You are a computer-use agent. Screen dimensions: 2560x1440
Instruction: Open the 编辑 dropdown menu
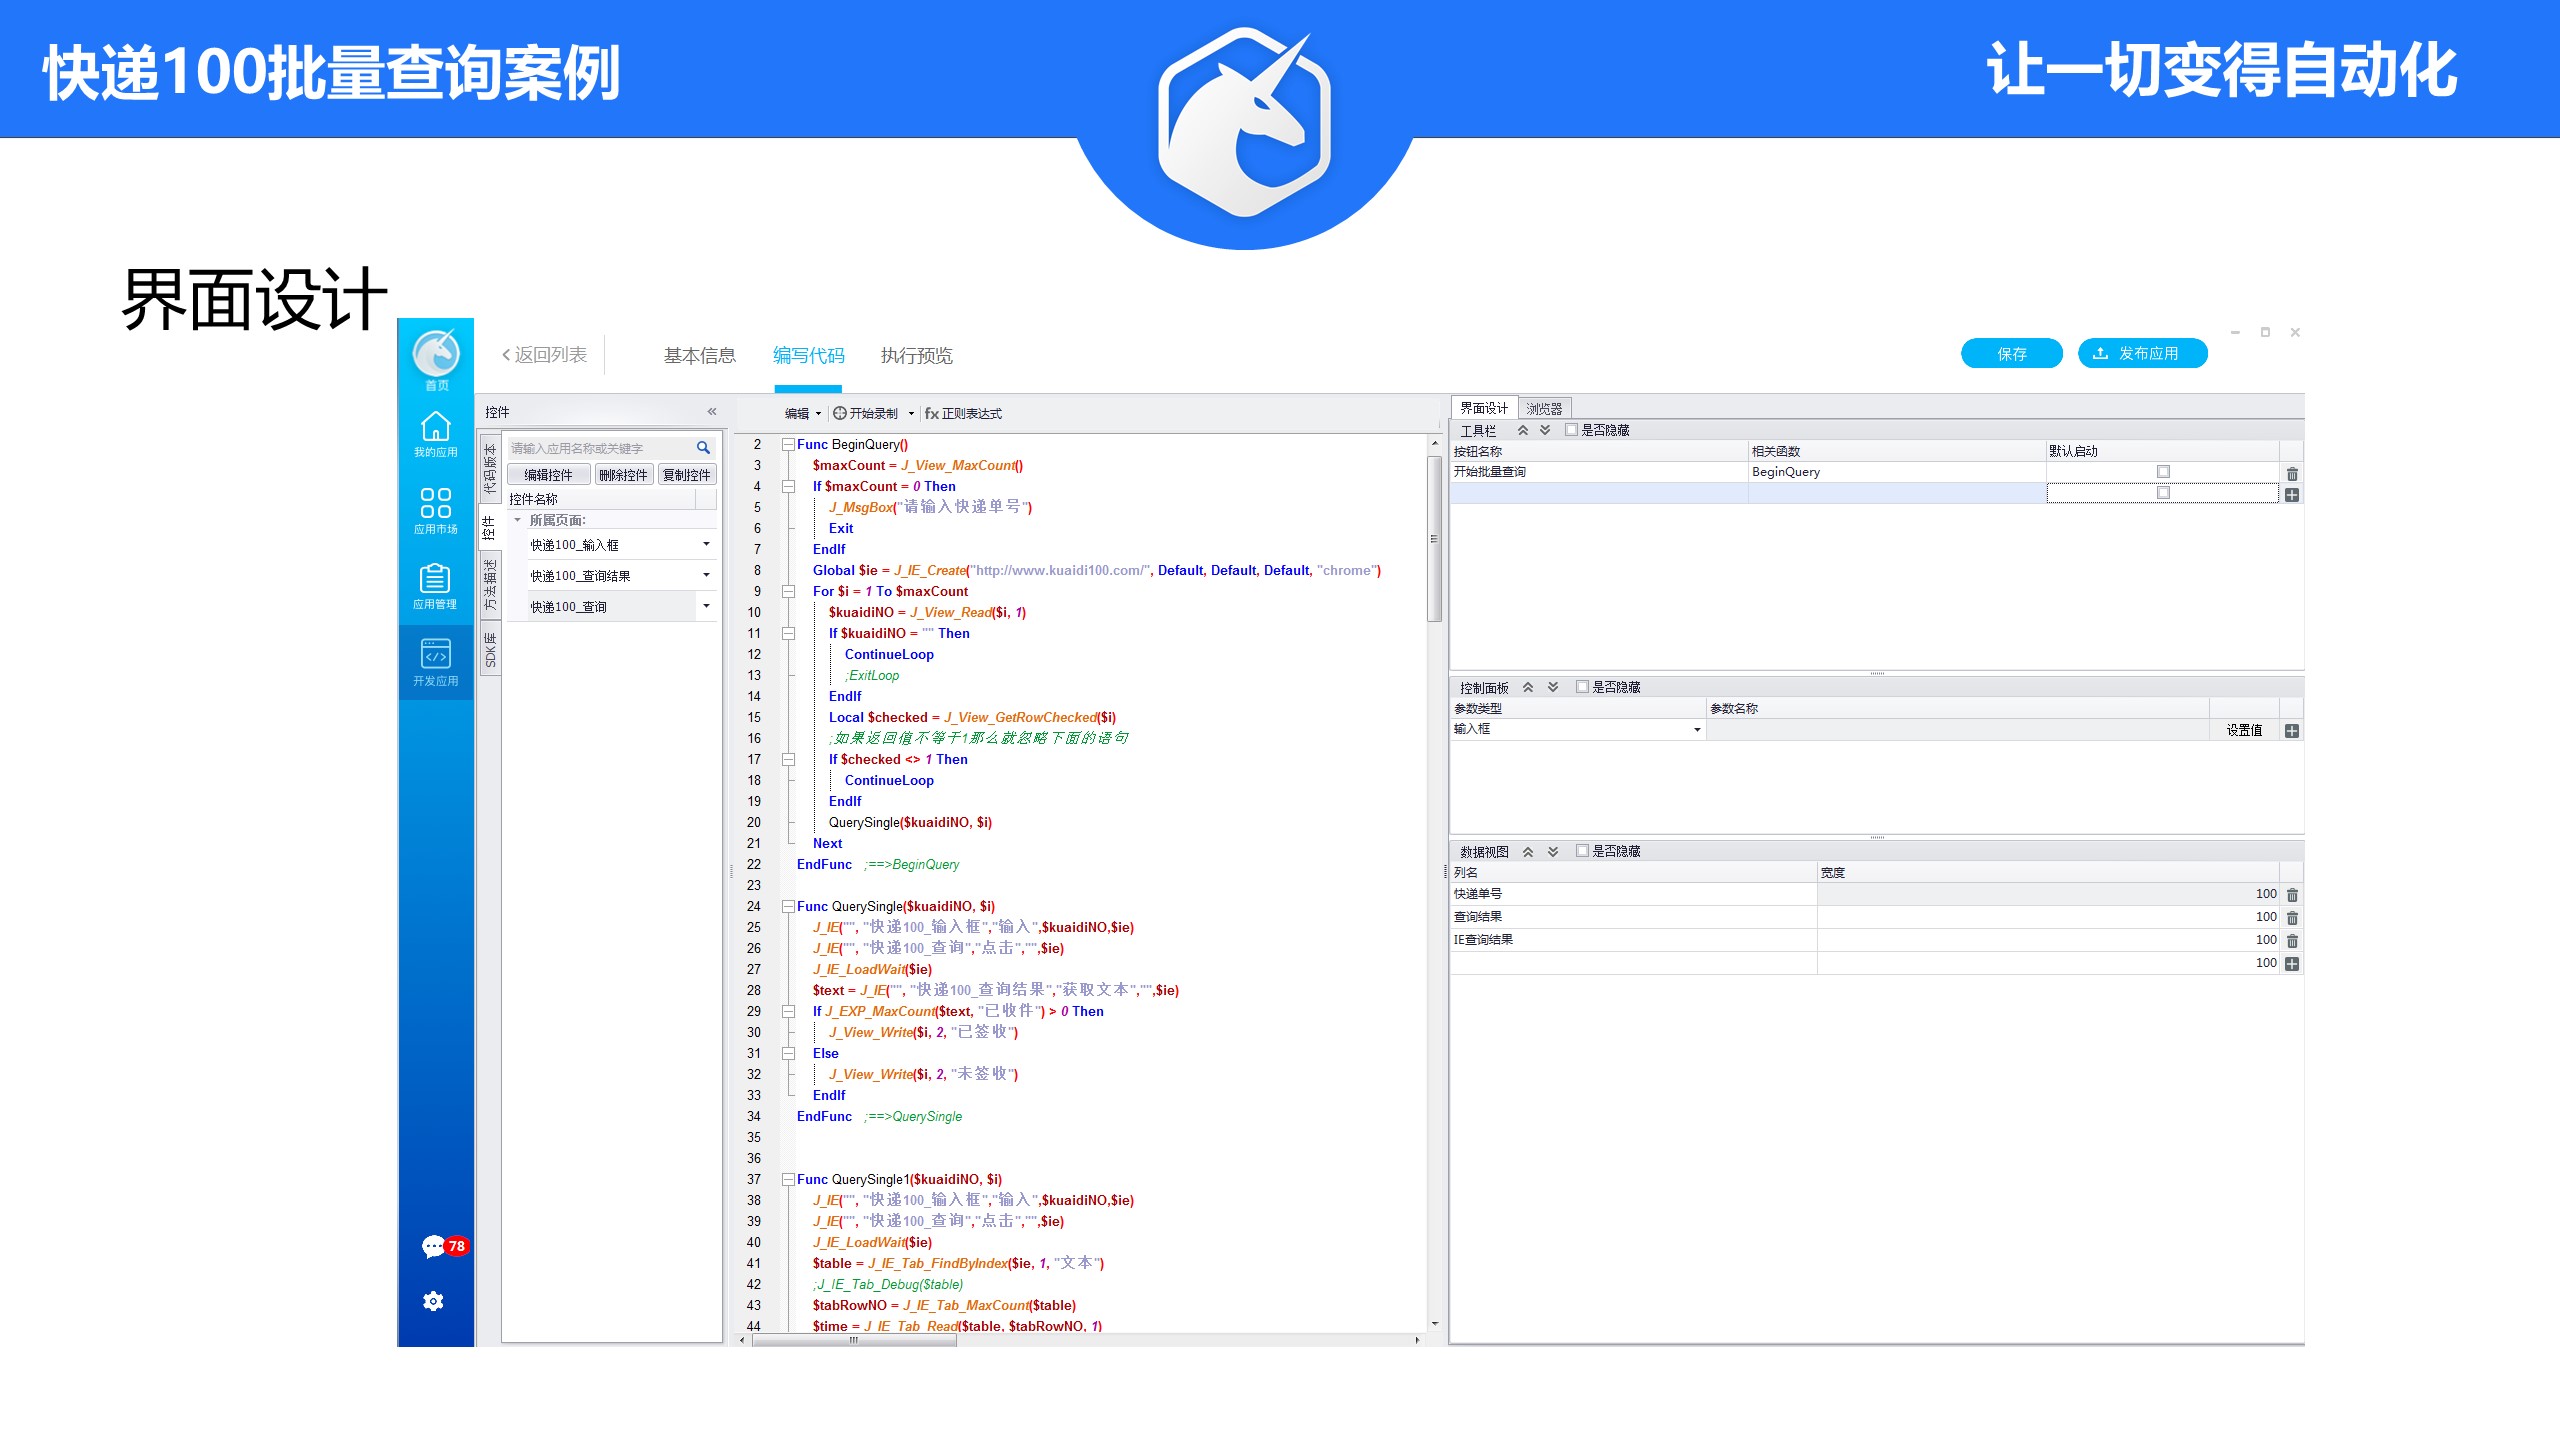(803, 413)
